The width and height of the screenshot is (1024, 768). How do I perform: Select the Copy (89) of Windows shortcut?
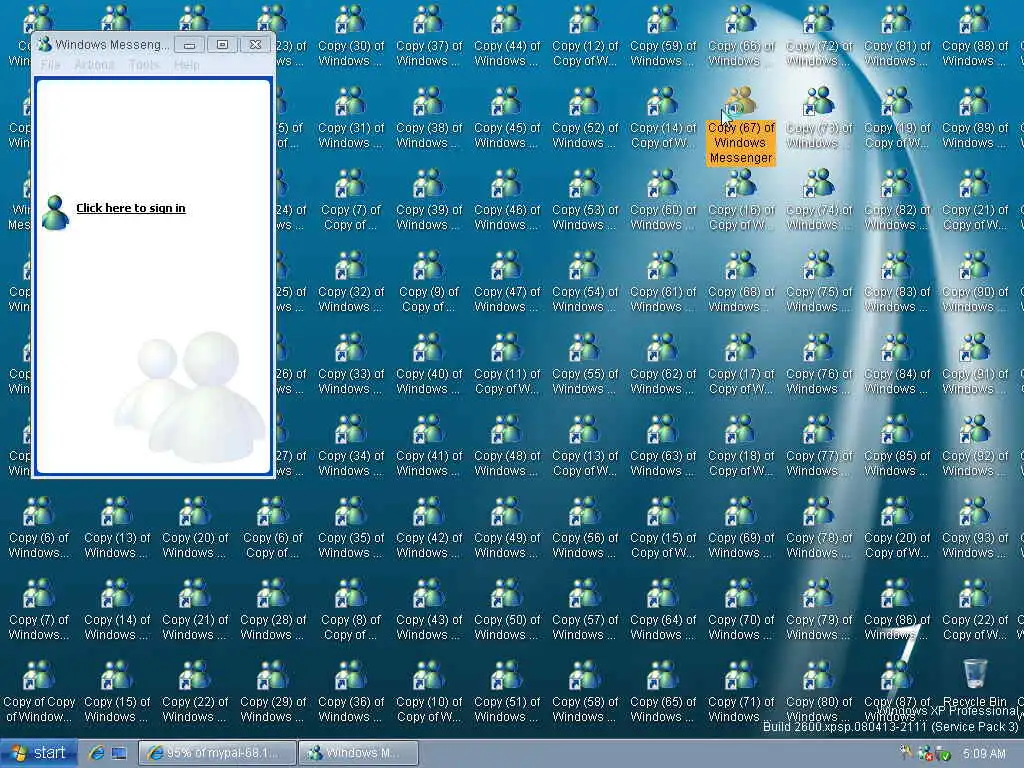coord(975,118)
